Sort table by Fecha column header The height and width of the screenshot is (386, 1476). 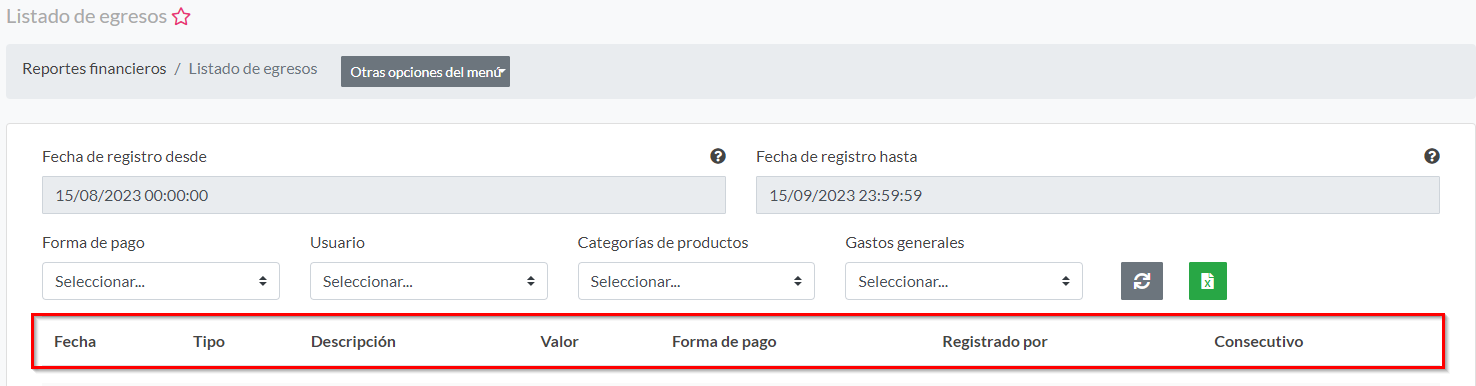pos(75,341)
